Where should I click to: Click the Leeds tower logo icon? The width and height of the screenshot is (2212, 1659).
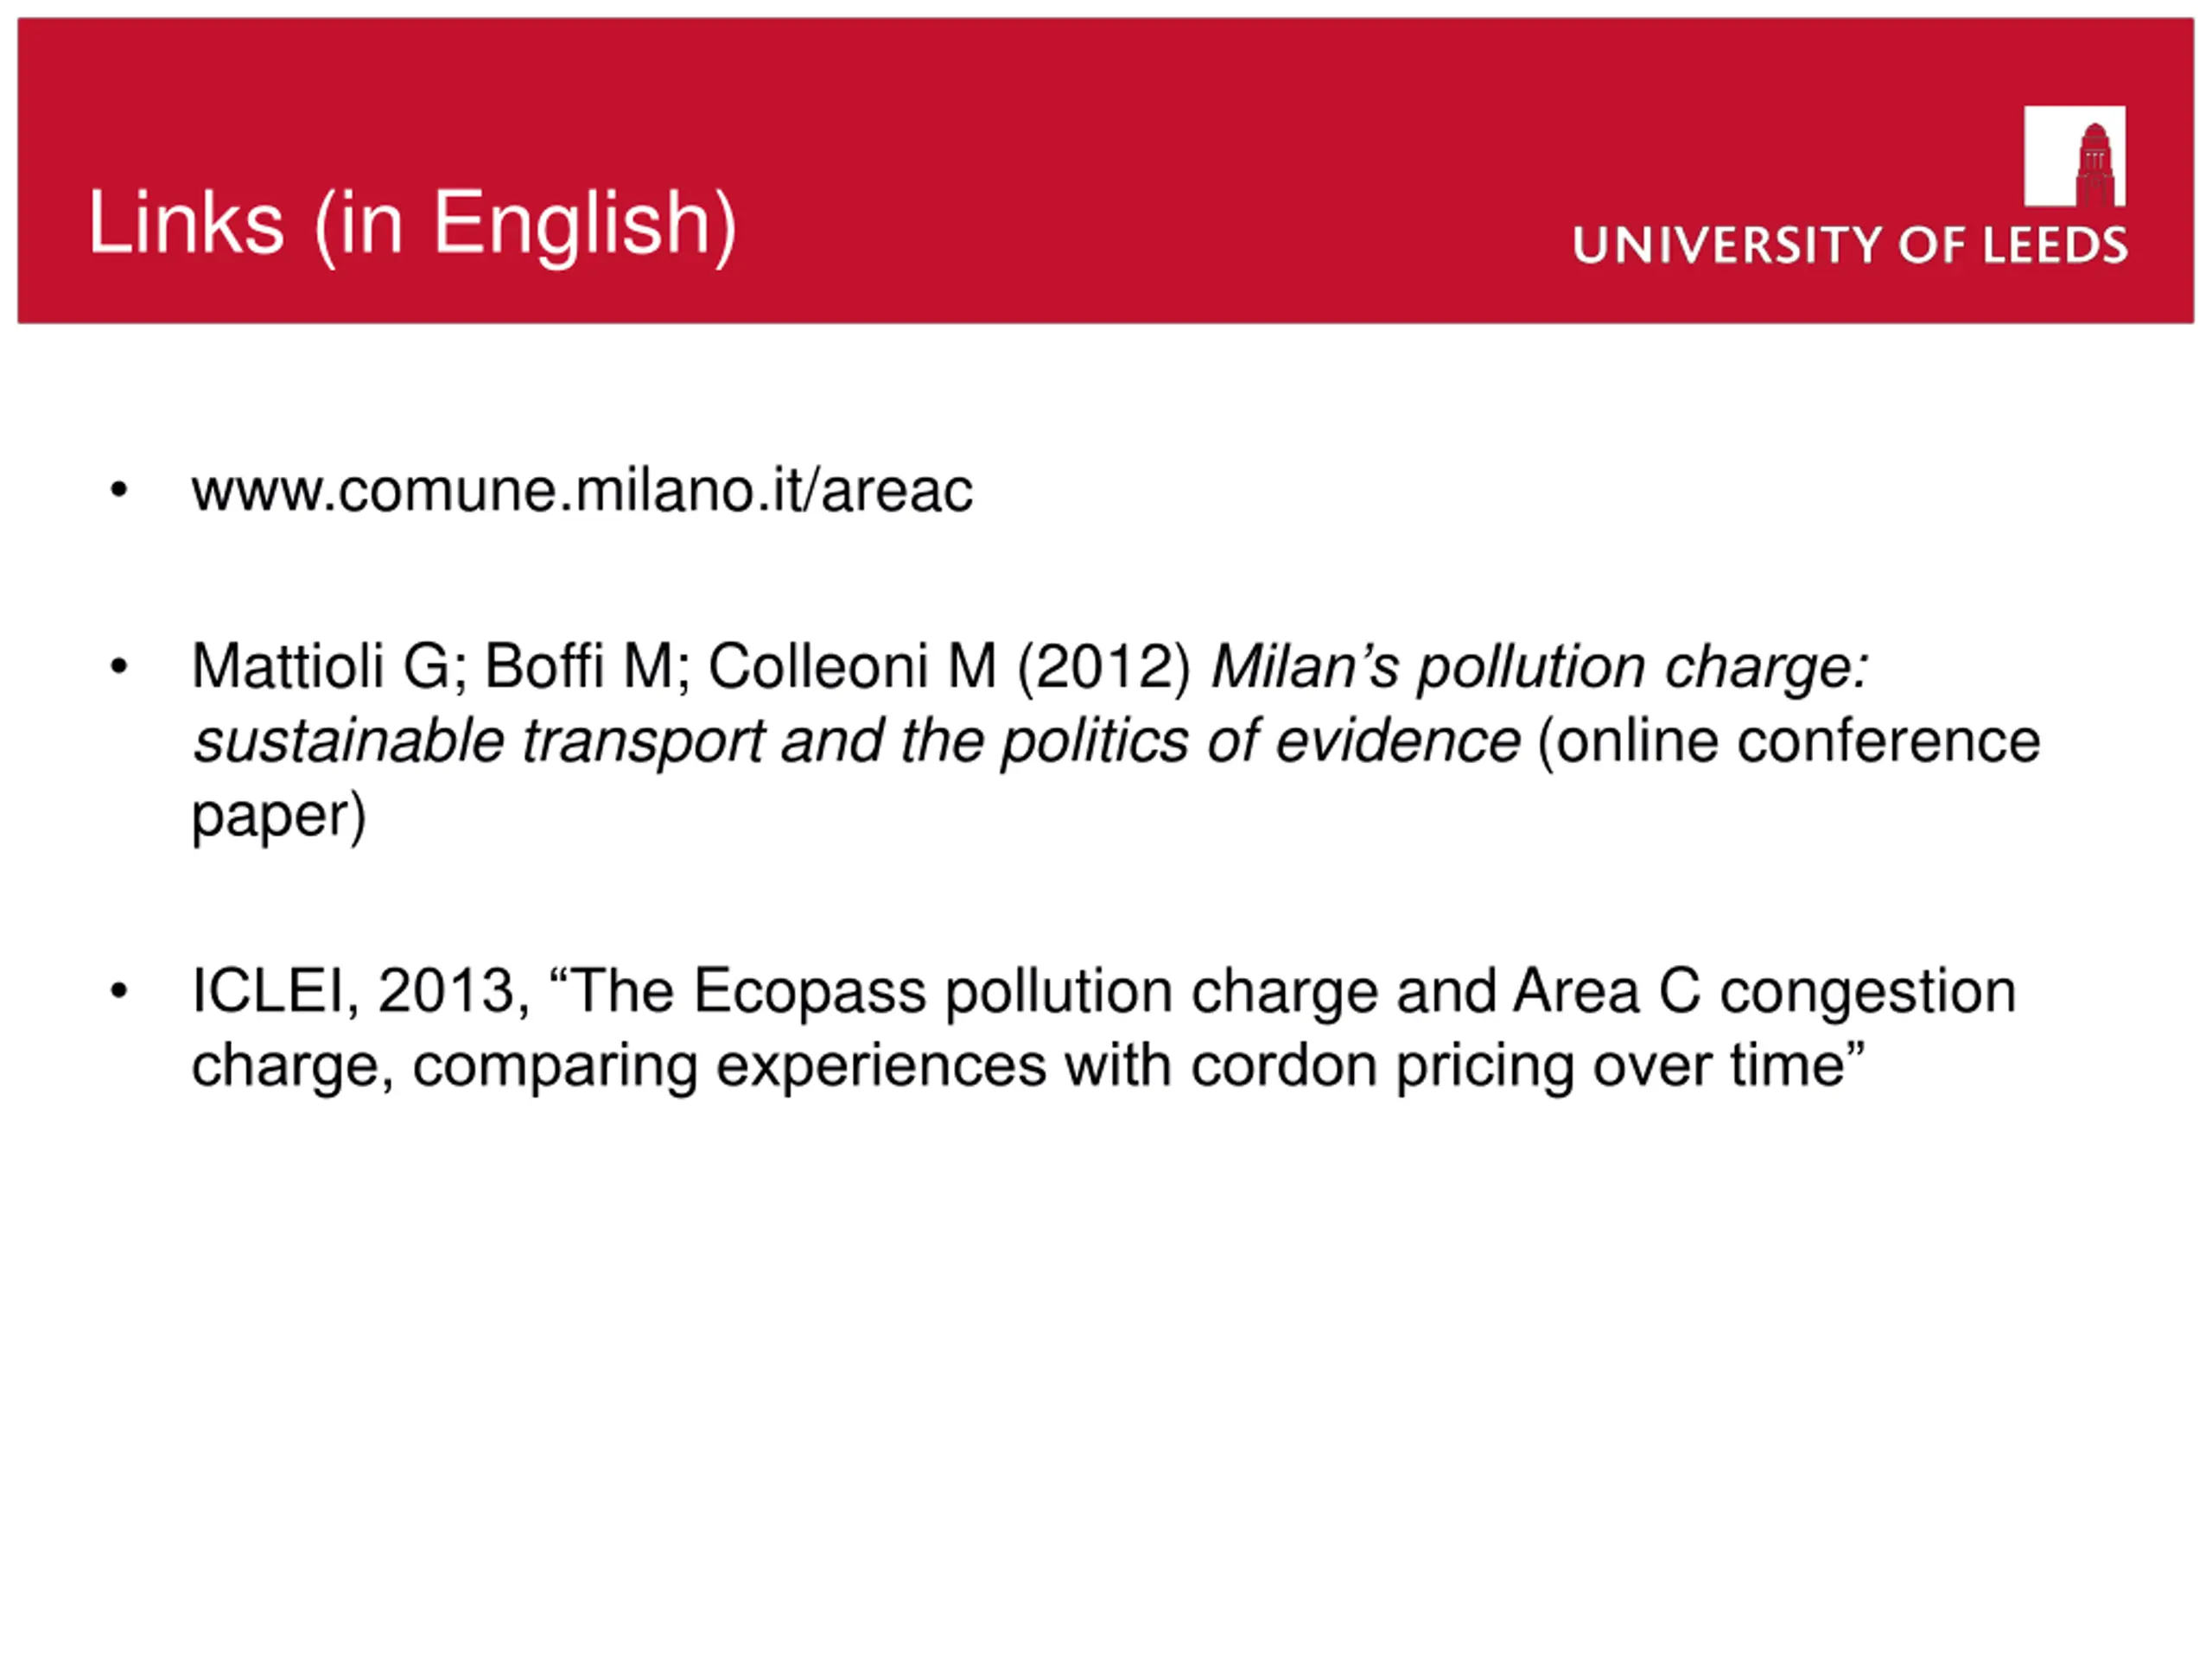pos(2075,156)
